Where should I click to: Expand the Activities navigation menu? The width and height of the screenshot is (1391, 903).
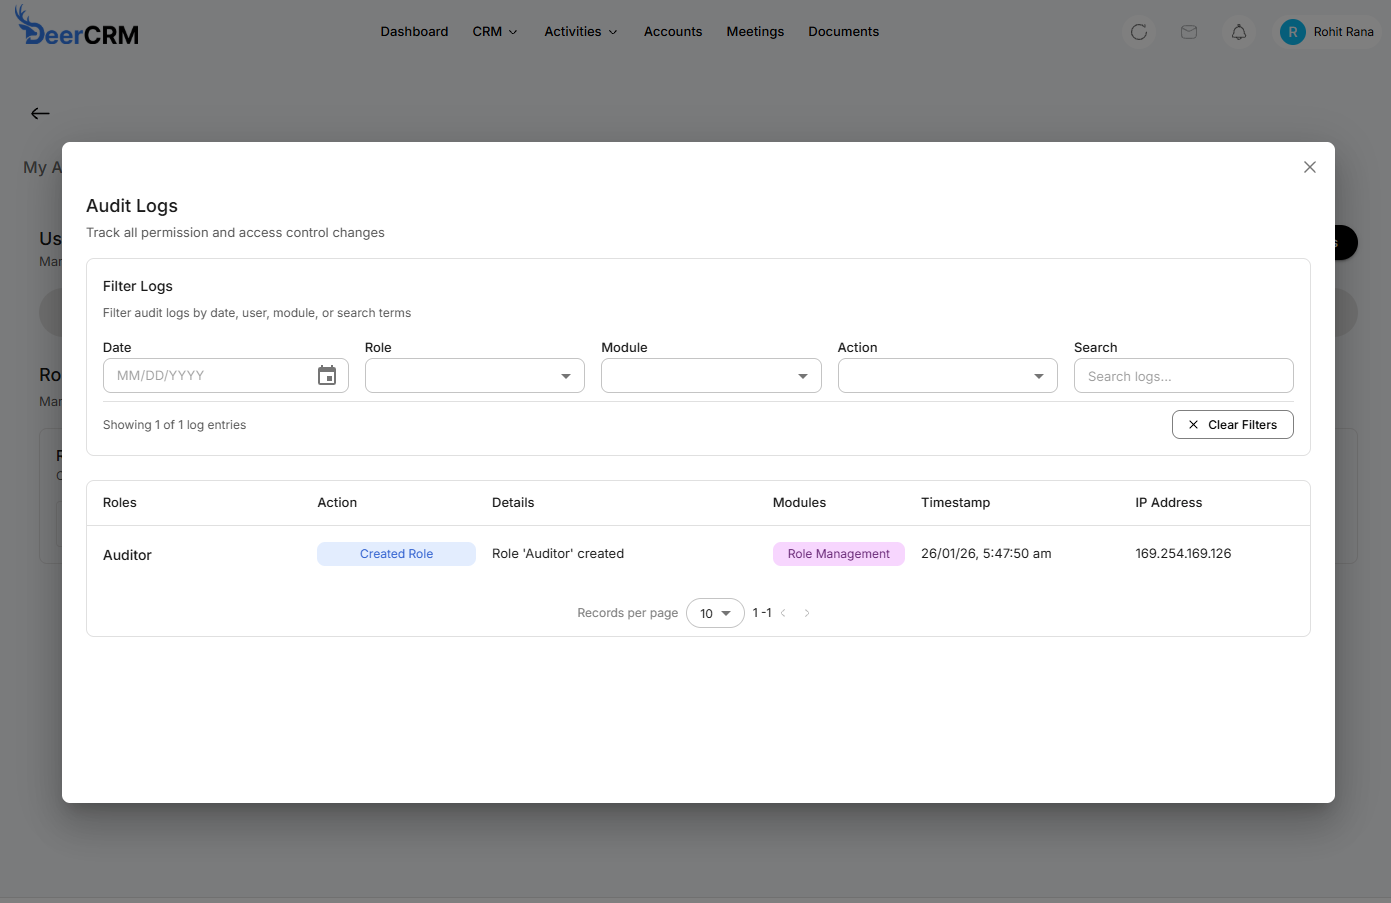(580, 31)
